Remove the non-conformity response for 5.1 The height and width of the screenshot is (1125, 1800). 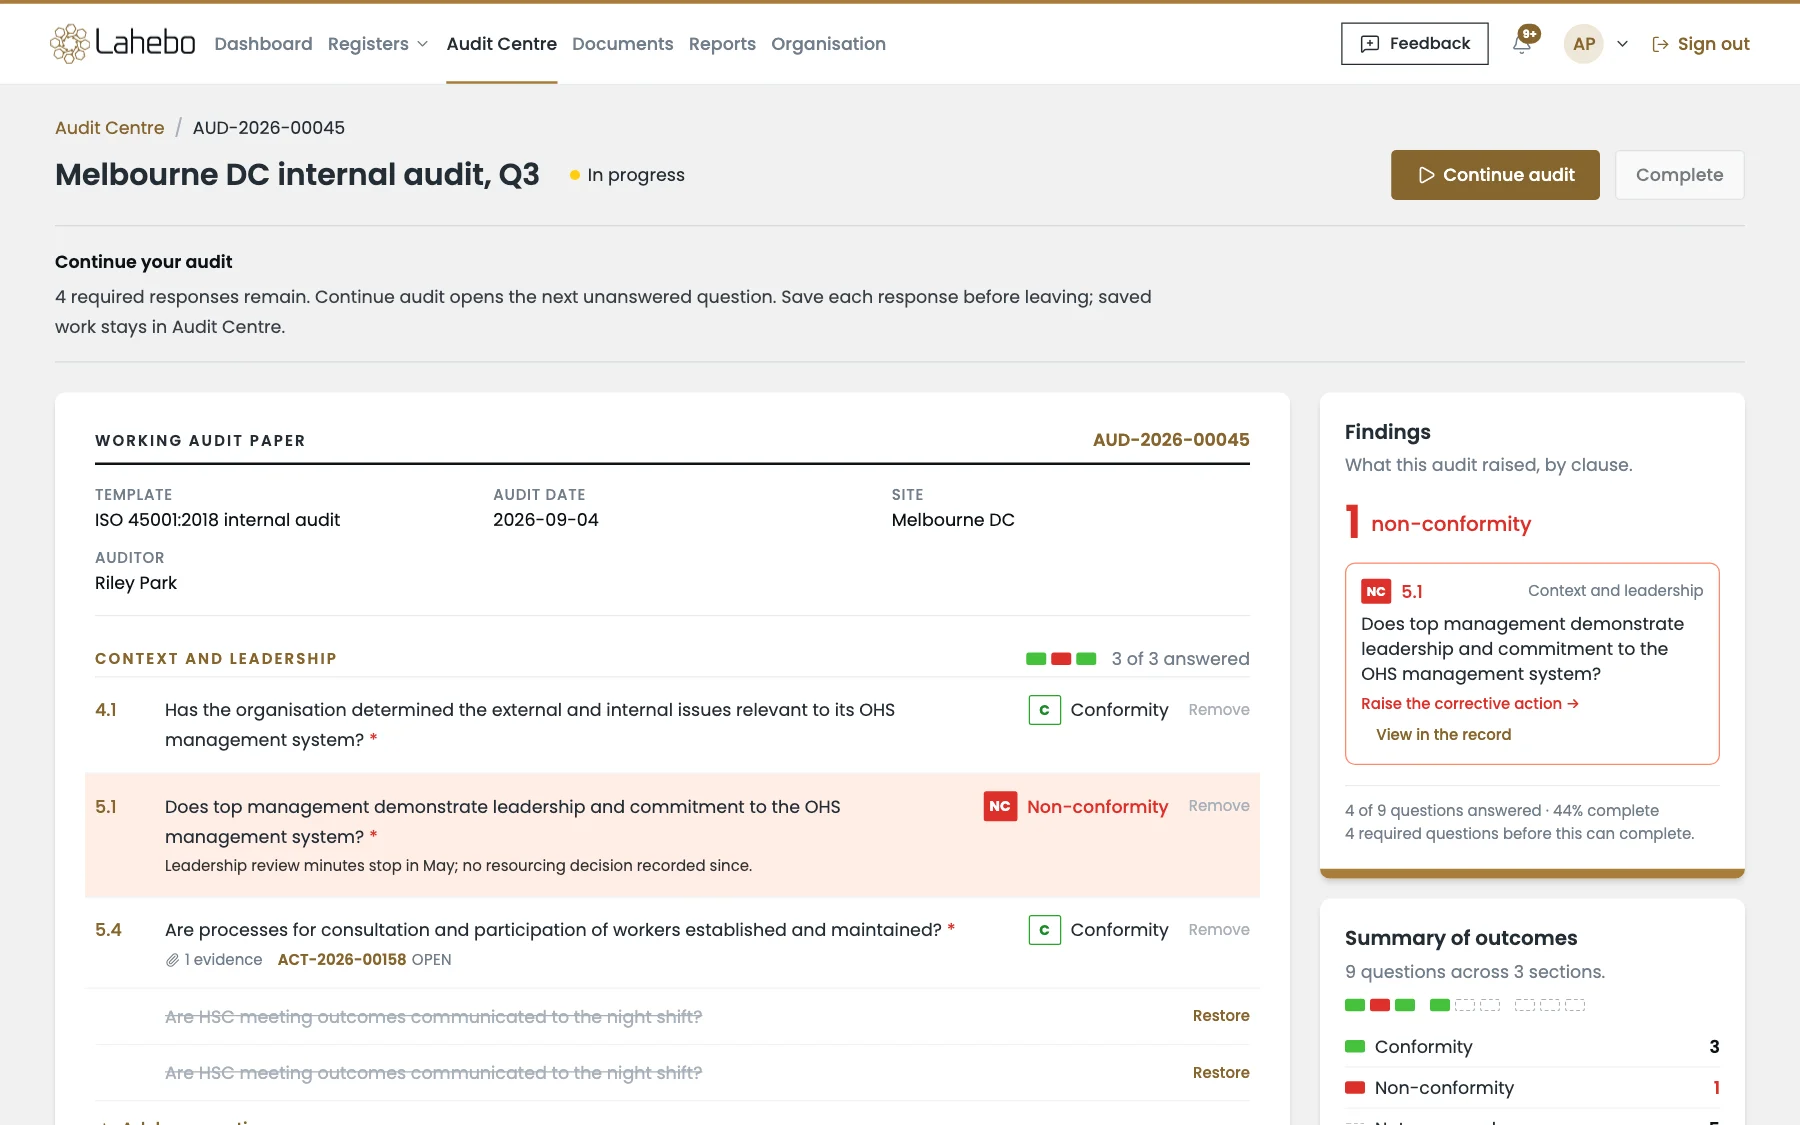tap(1219, 806)
